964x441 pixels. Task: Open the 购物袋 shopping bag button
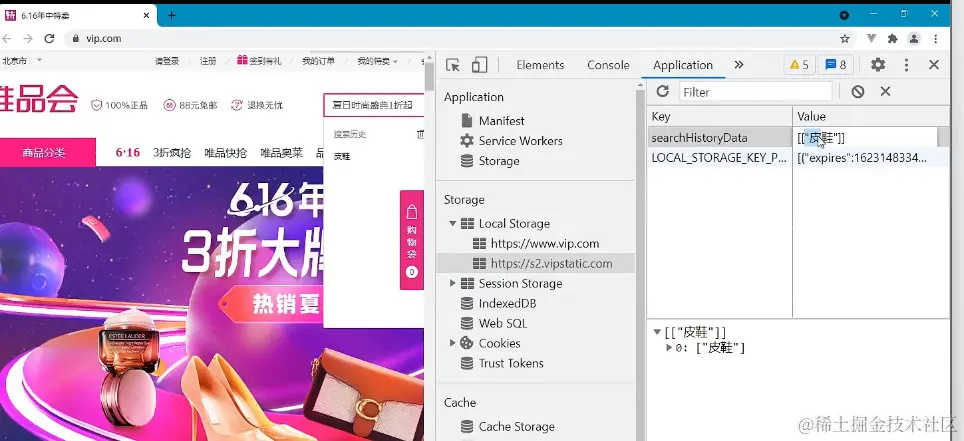(x=412, y=240)
